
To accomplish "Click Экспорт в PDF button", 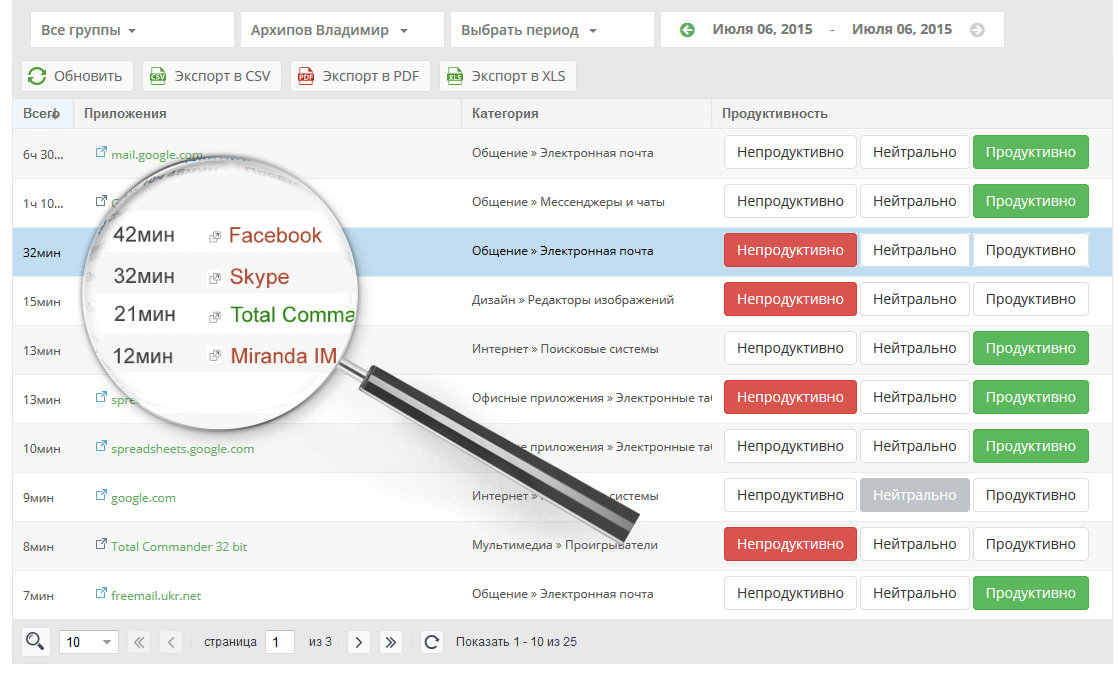I will click(360, 76).
